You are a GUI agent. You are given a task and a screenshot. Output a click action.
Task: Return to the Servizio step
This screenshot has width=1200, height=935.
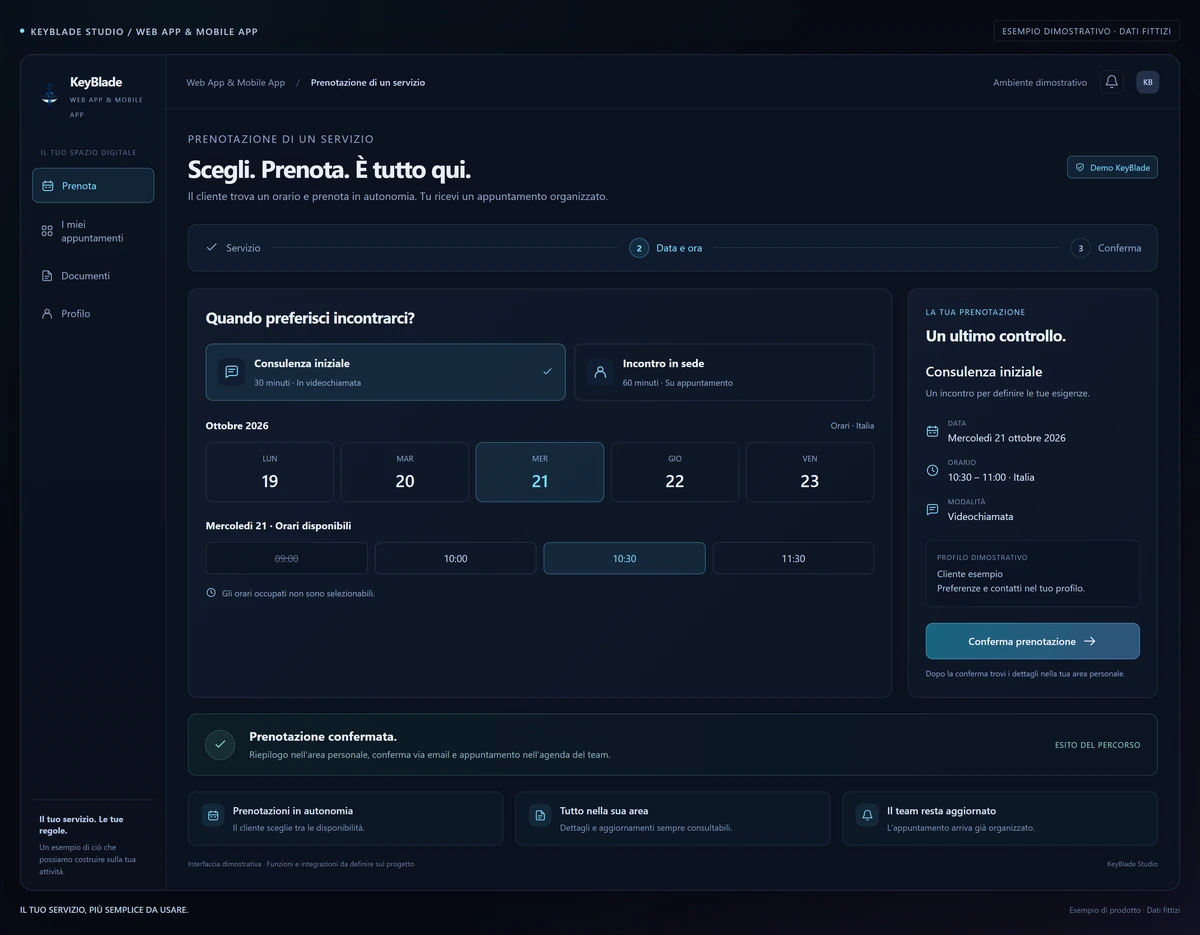tap(233, 248)
